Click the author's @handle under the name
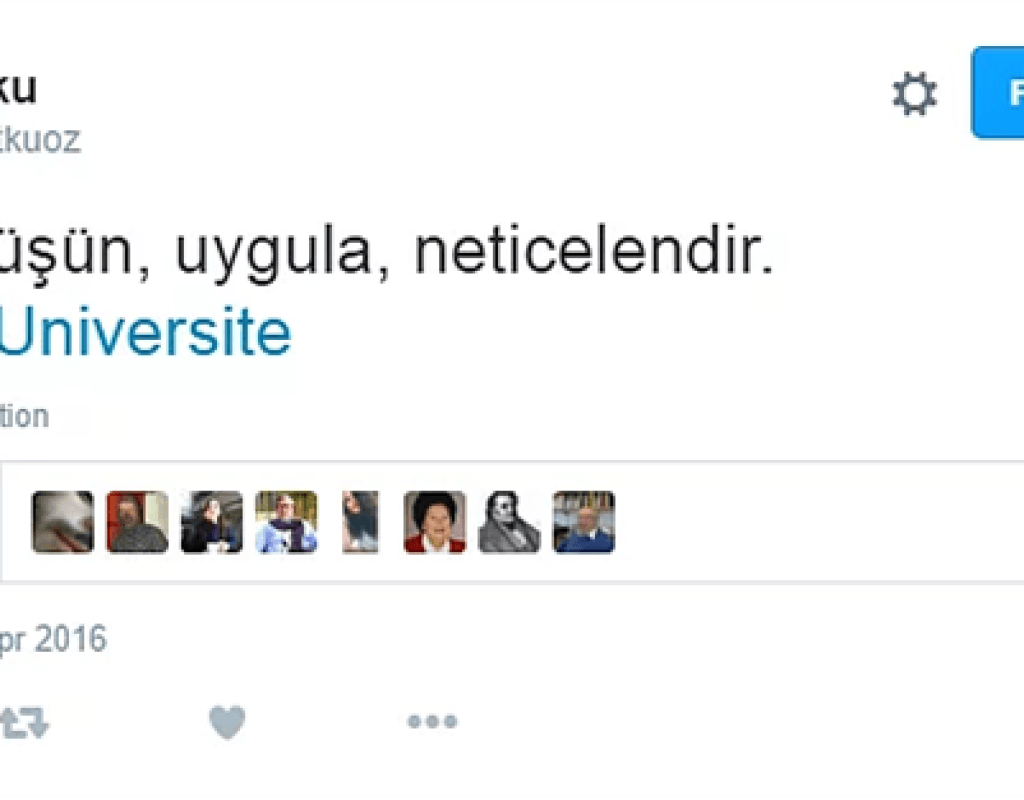The height and width of the screenshot is (800, 1024). pos(40,141)
